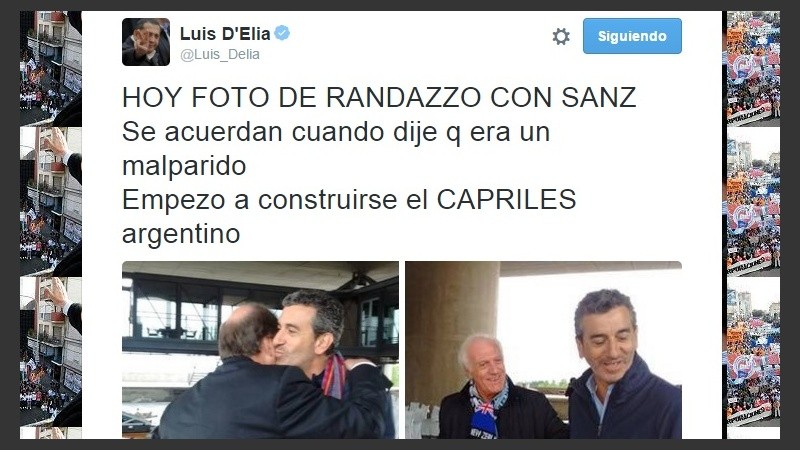Screen dimensions: 800x450
Task: Click the left background crowd image strip
Action: (x=51, y=224)
